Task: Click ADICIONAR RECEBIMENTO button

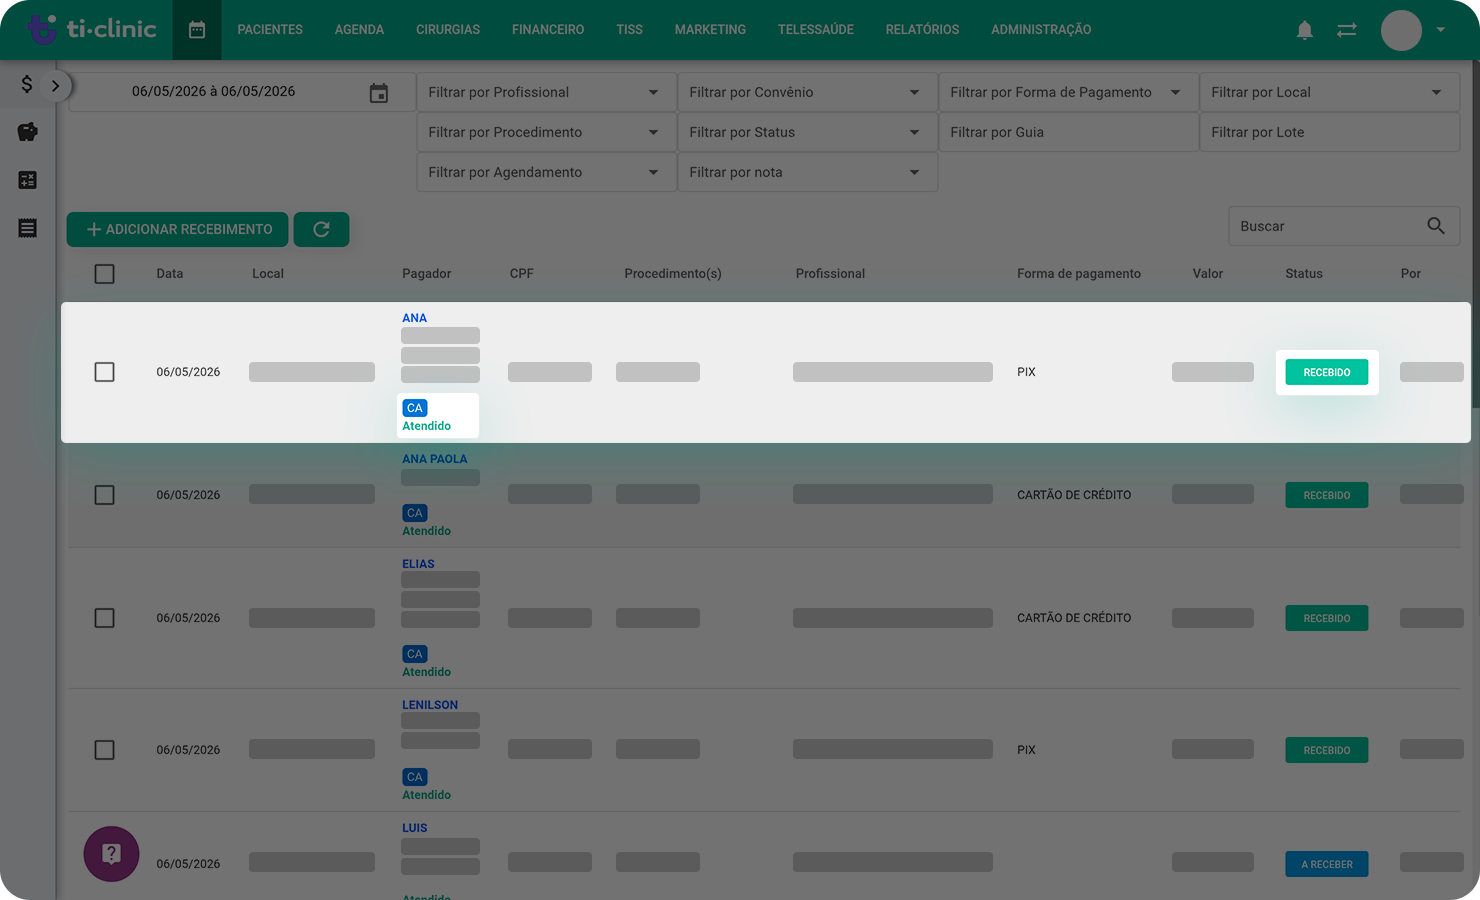Action: point(178,229)
